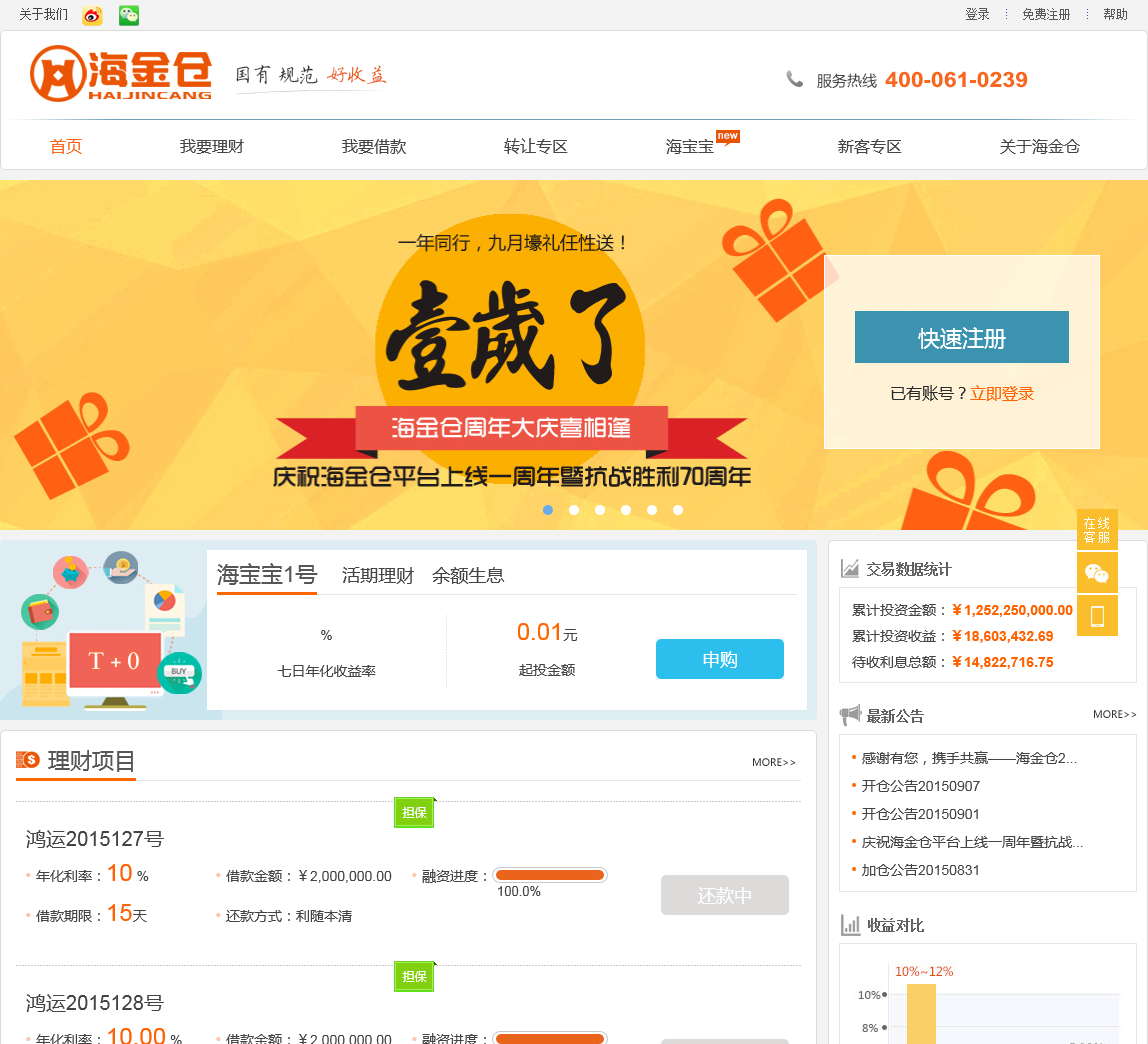Click 担保 badge on 鸿运2015127号
Image resolution: width=1148 pixels, height=1044 pixels.
click(x=414, y=813)
